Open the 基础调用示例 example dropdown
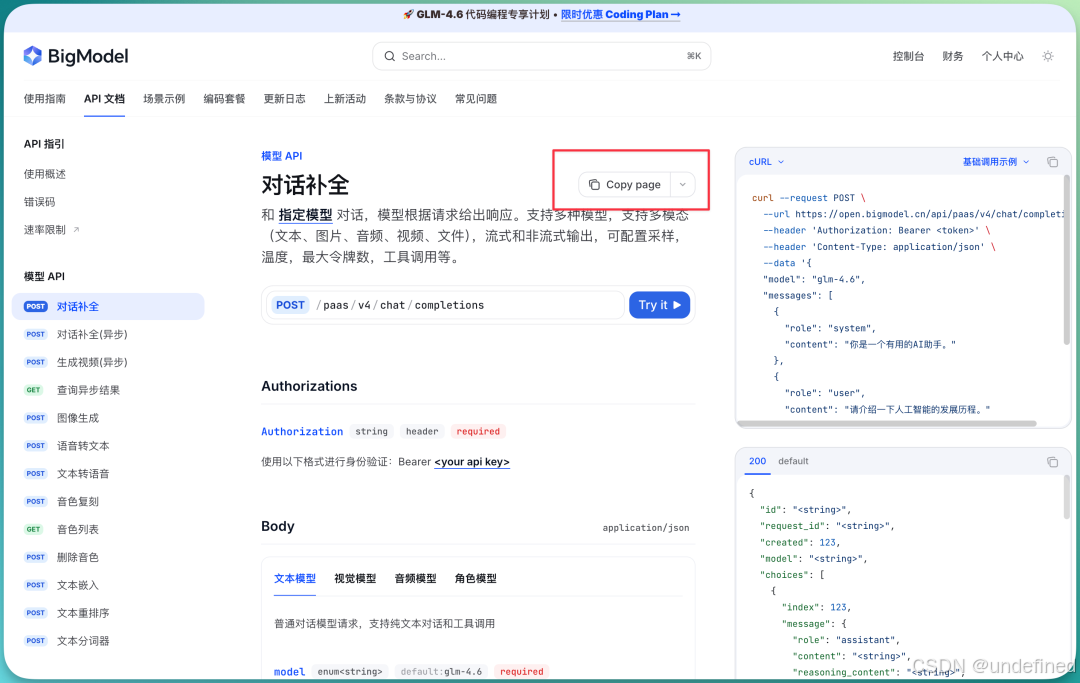The height and width of the screenshot is (683, 1080). click(995, 162)
